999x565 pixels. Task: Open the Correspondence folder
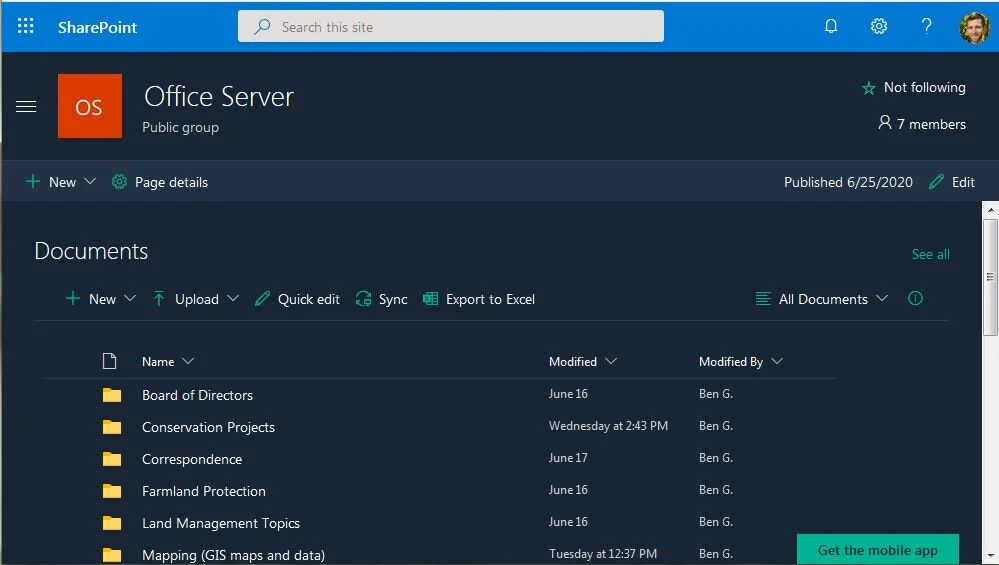coord(192,459)
